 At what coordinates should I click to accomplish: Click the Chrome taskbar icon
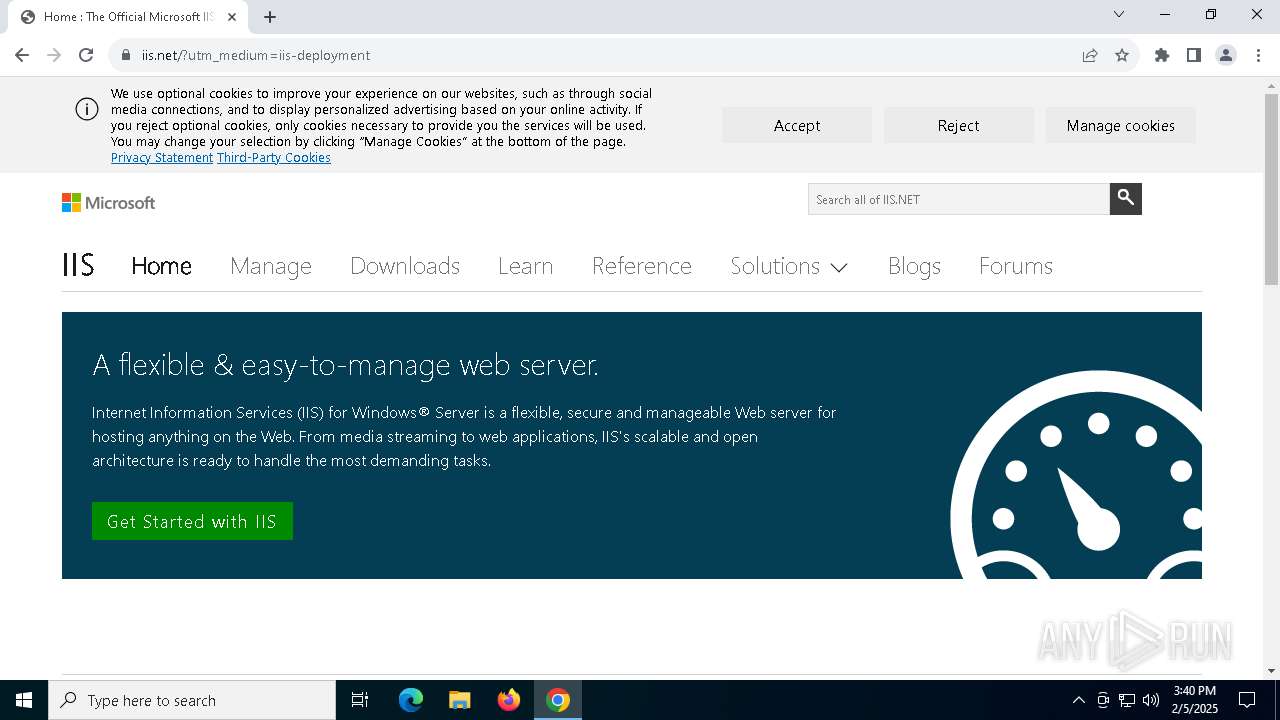[x=558, y=700]
